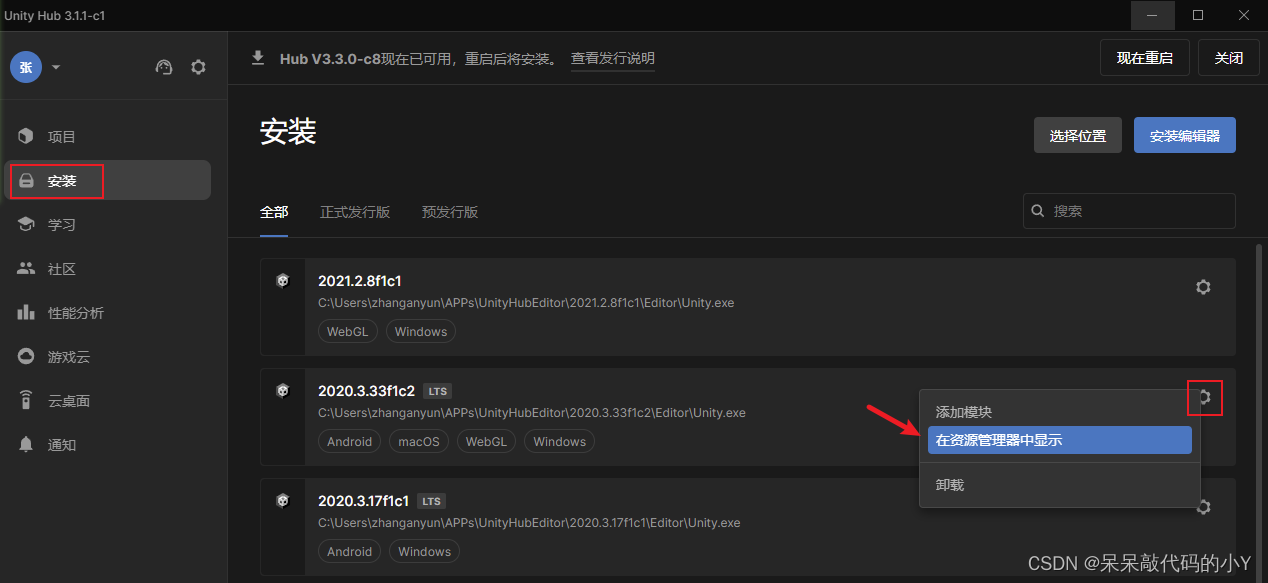Screen dimensions: 1268x583
Task: Switch to 预发行版 tab
Action: [x=450, y=212]
